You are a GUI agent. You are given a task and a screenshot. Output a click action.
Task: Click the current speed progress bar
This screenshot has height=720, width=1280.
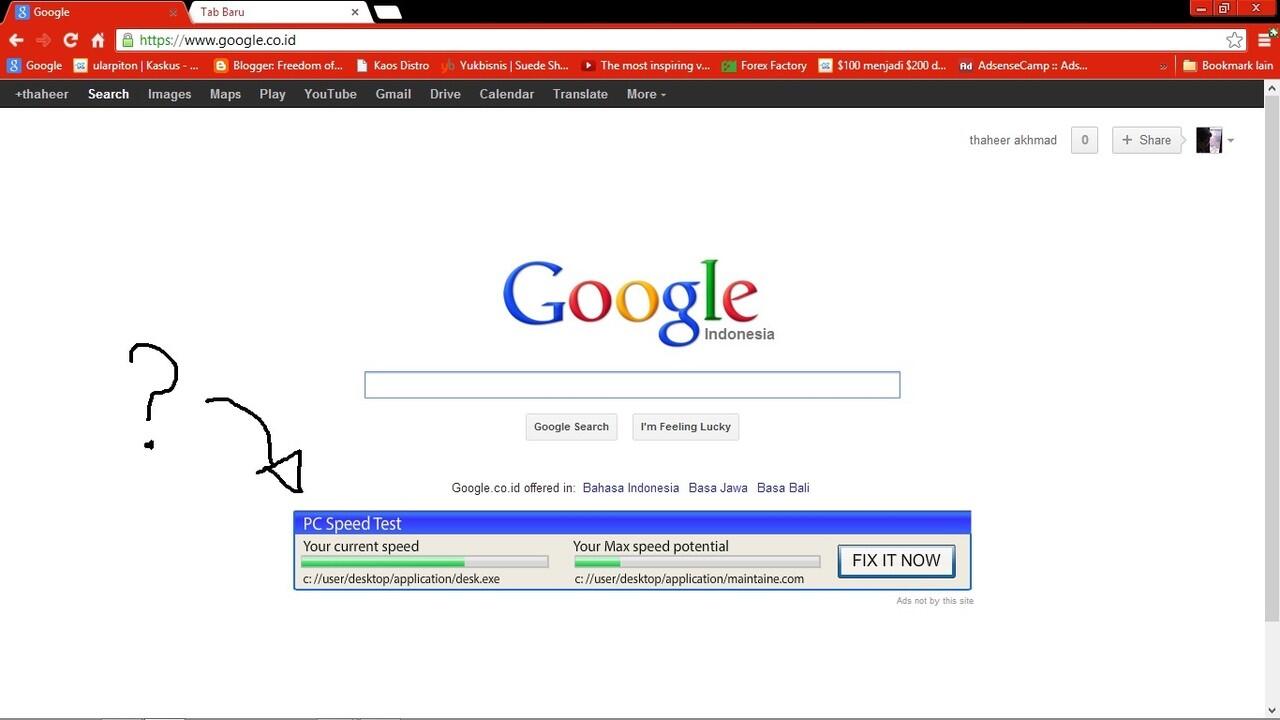(x=425, y=563)
